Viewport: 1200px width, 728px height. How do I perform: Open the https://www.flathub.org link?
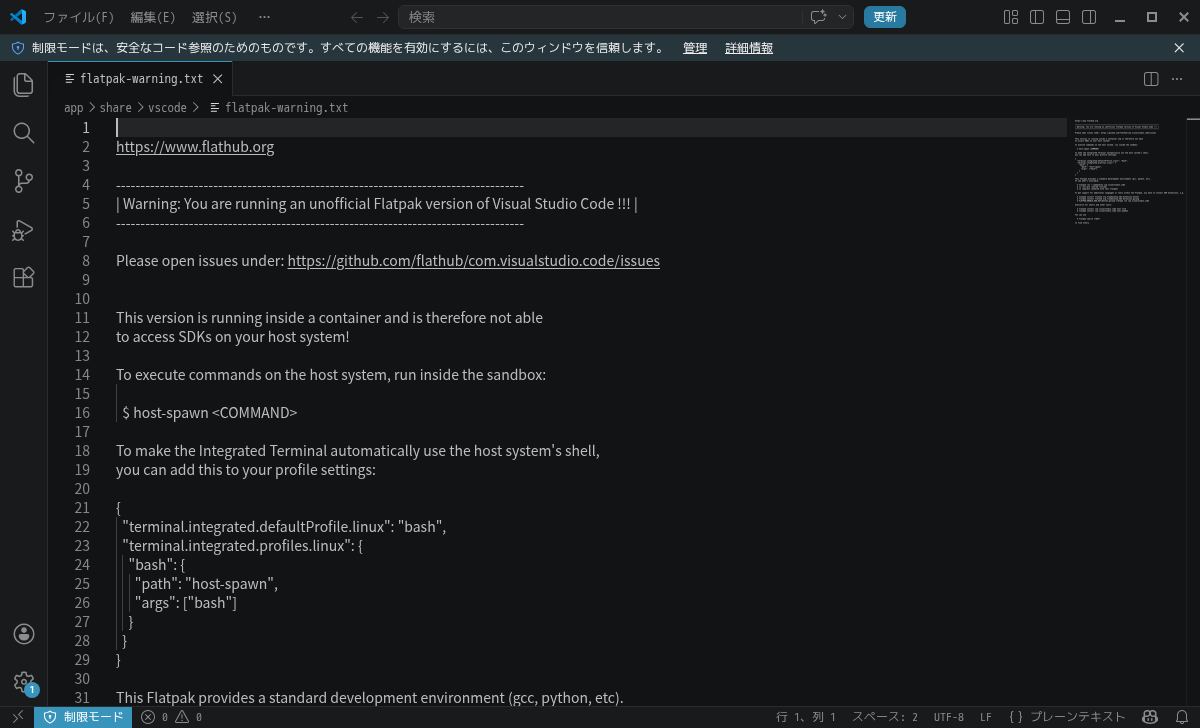[x=195, y=147]
